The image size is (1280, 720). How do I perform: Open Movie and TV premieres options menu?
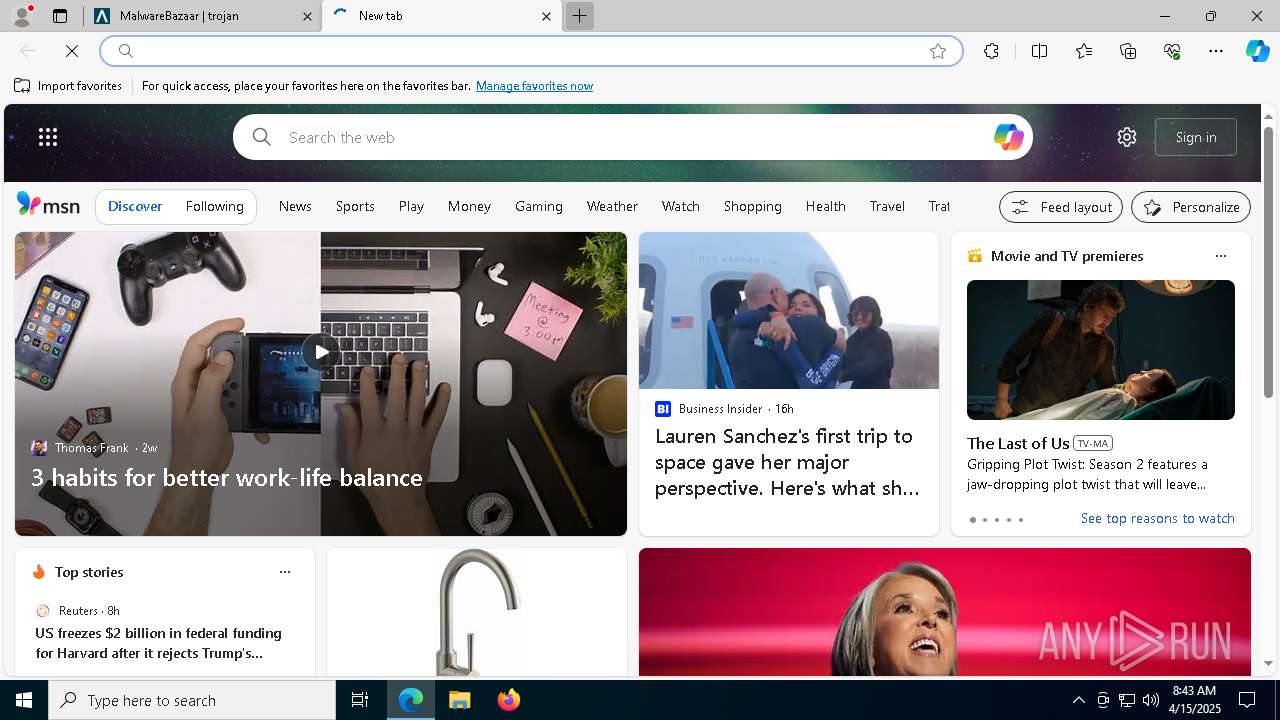pos(1220,256)
